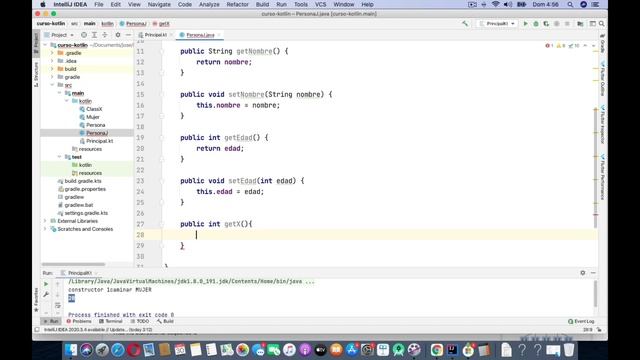Open the project structure folder icon
Viewport: 640px width, 360px height.
pyautogui.click(x=580, y=24)
